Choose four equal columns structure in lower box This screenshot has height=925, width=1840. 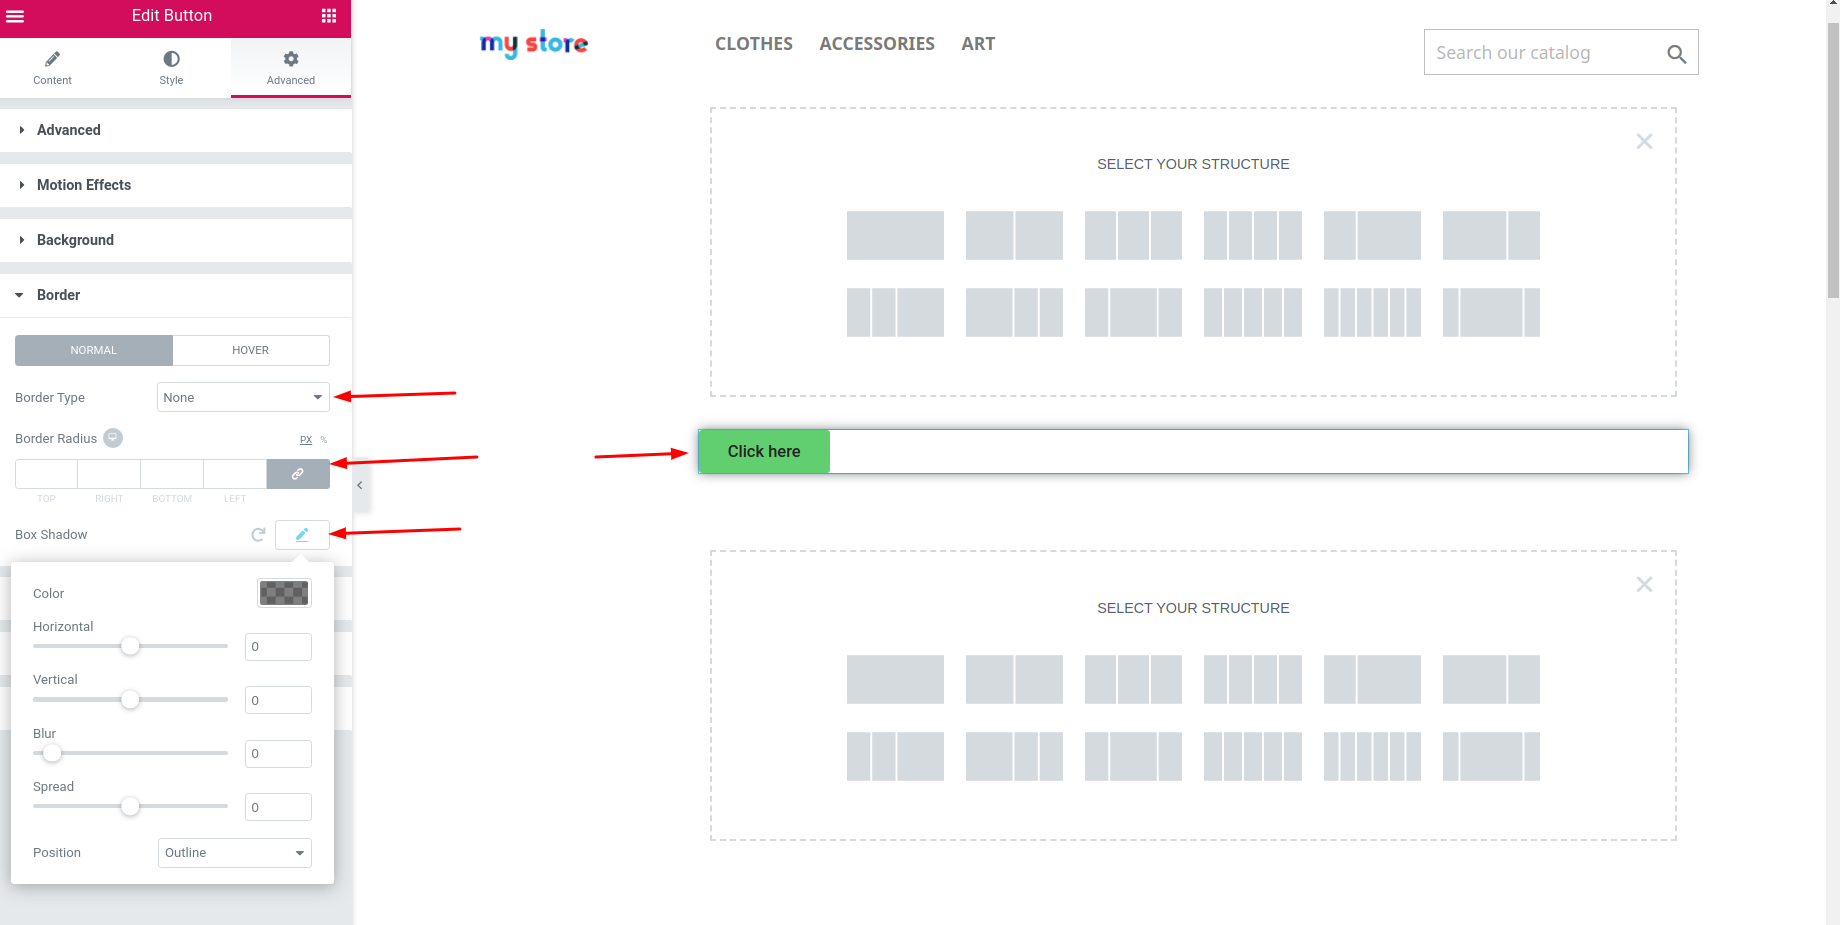pyautogui.click(x=1253, y=679)
